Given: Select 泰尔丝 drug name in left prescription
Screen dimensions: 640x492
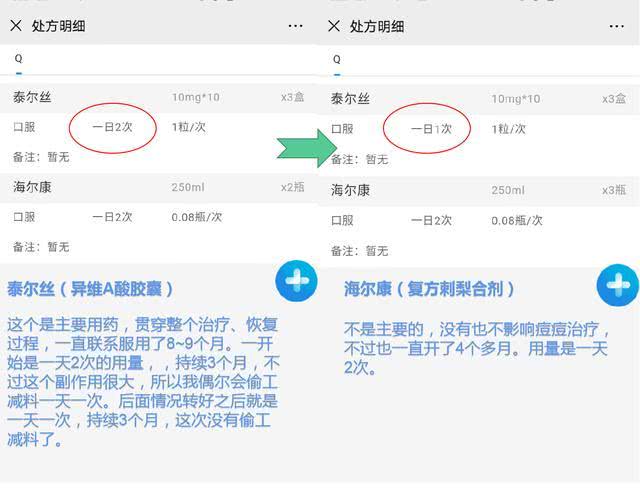Looking at the screenshot, I should pos(32,97).
